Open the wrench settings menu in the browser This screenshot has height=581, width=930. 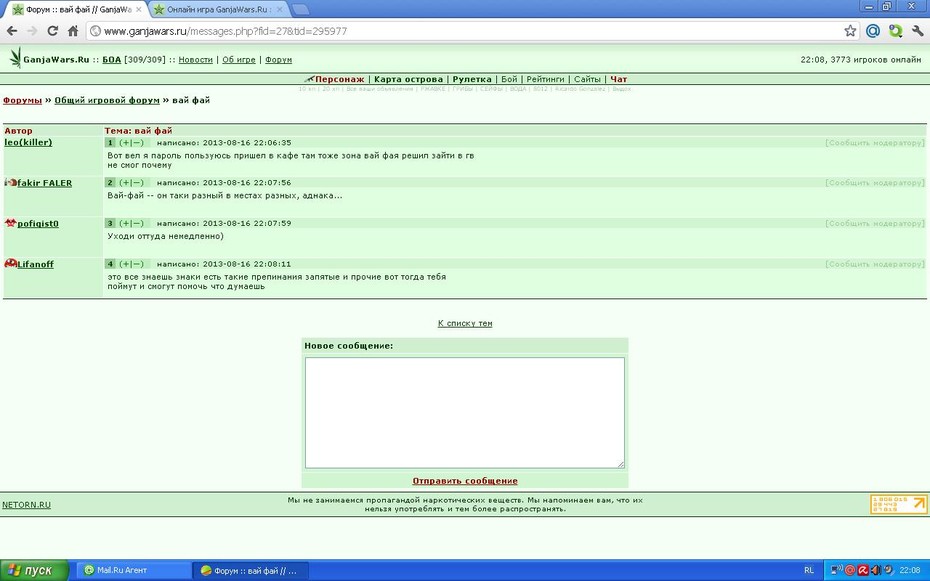point(917,31)
